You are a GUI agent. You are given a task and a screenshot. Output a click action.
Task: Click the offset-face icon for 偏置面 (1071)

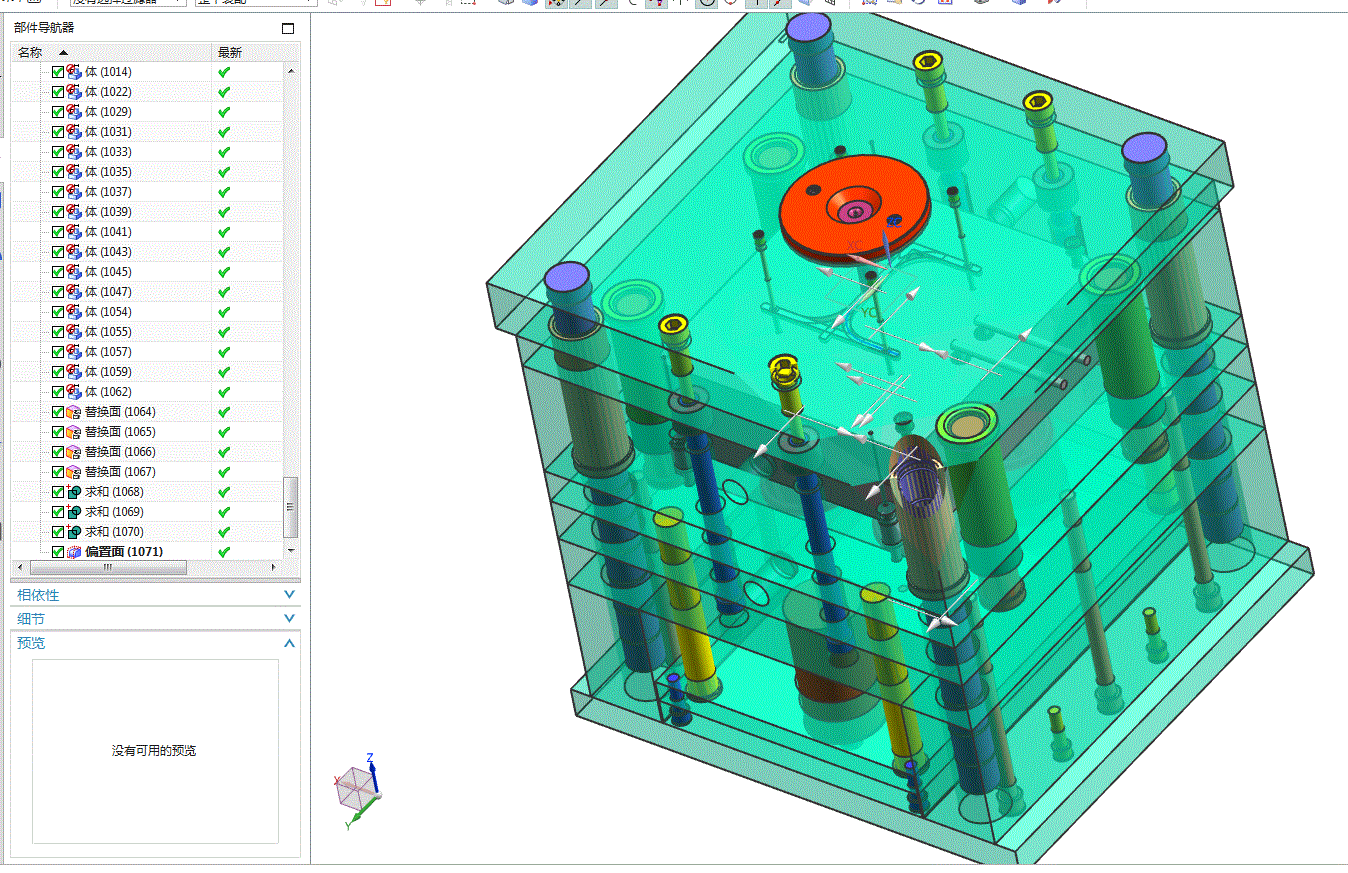[74, 552]
